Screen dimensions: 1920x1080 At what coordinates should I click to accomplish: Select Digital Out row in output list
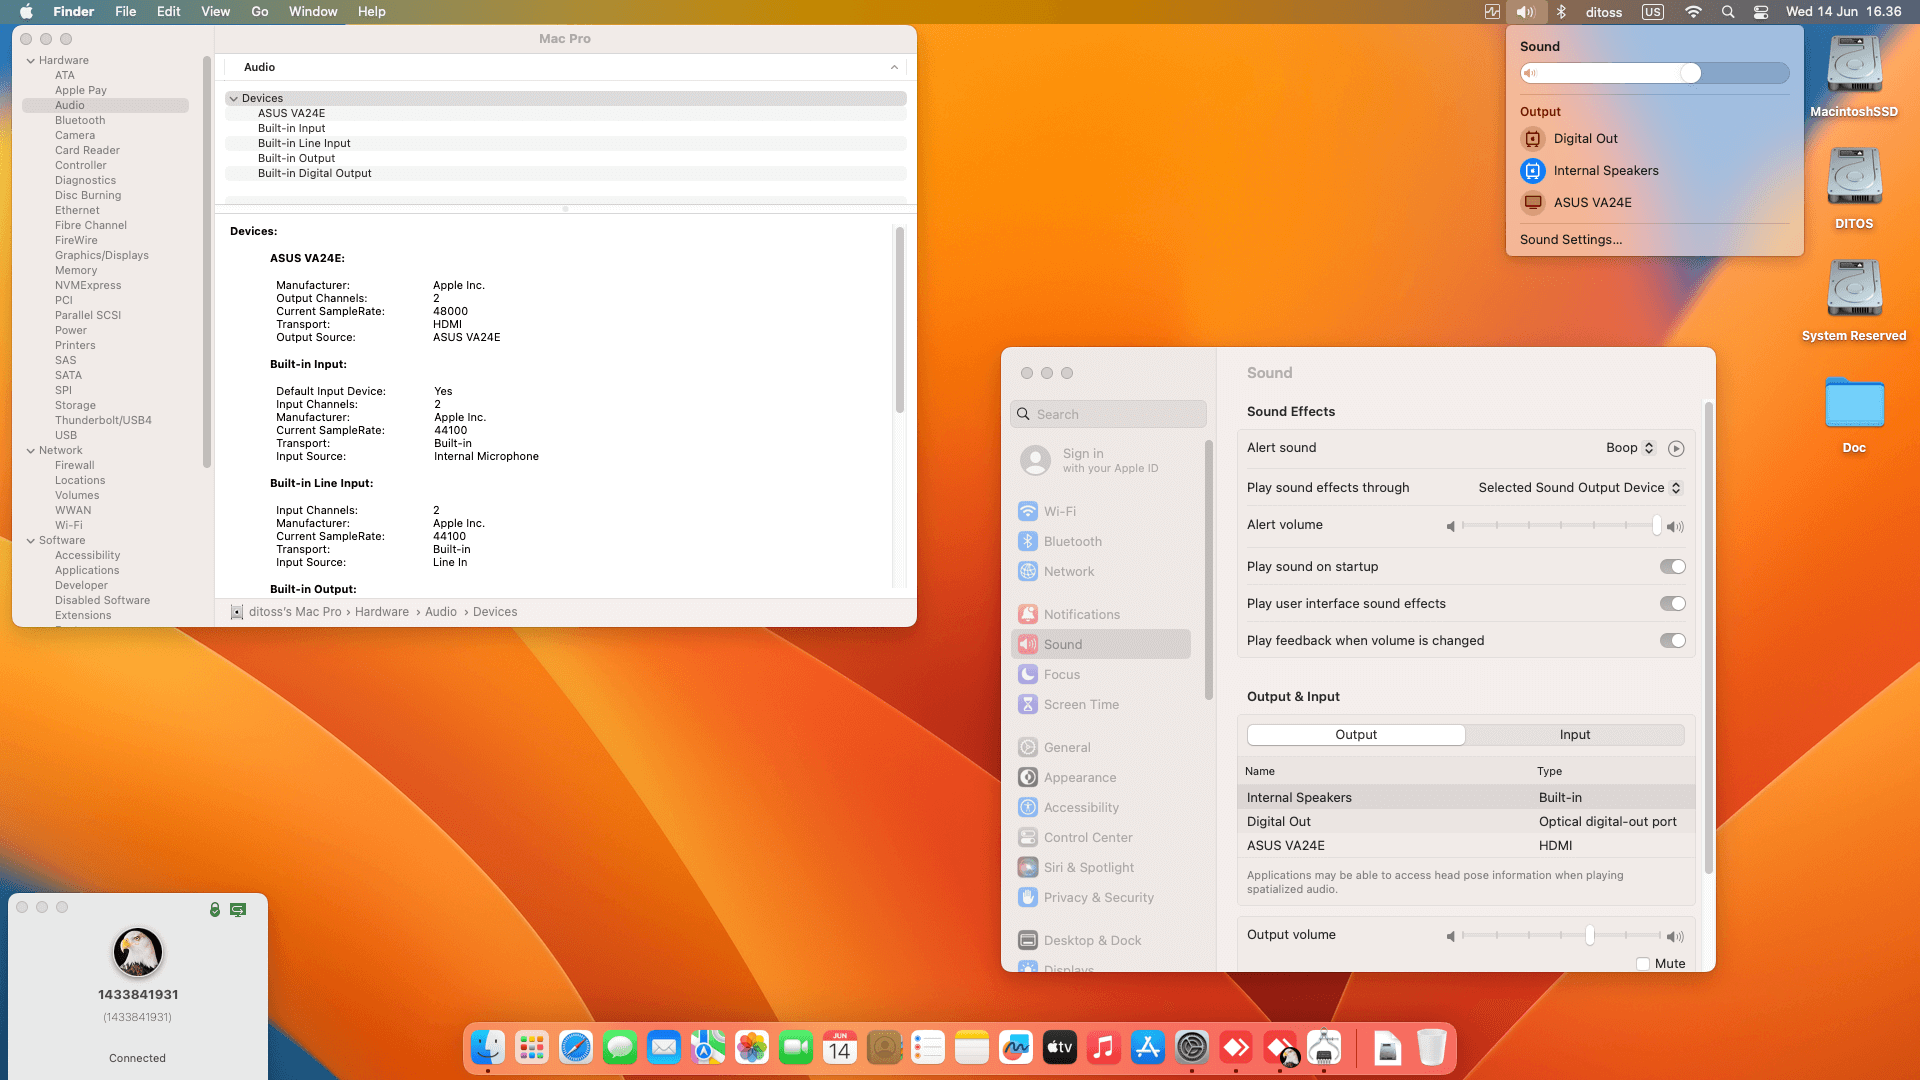point(1466,822)
